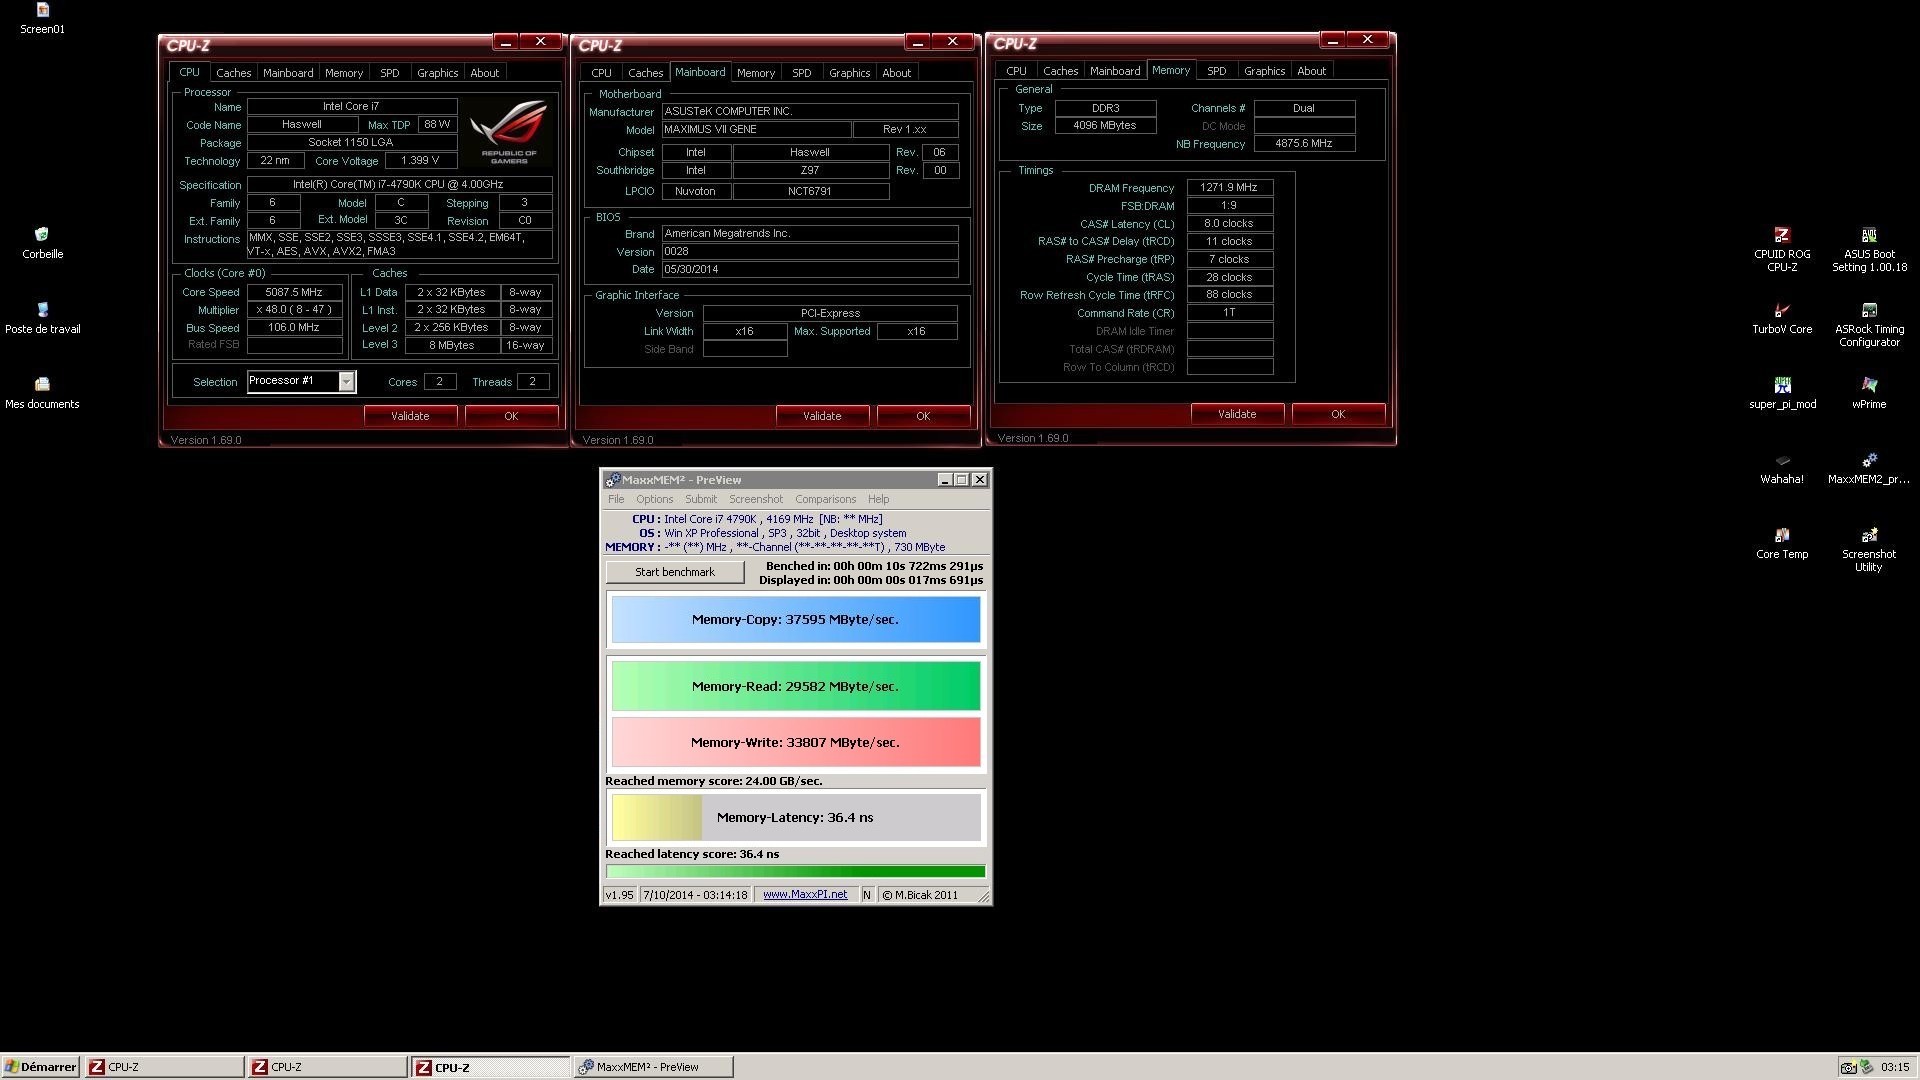
Task: Launch wPrime desktop shortcut
Action: [x=1869, y=393]
